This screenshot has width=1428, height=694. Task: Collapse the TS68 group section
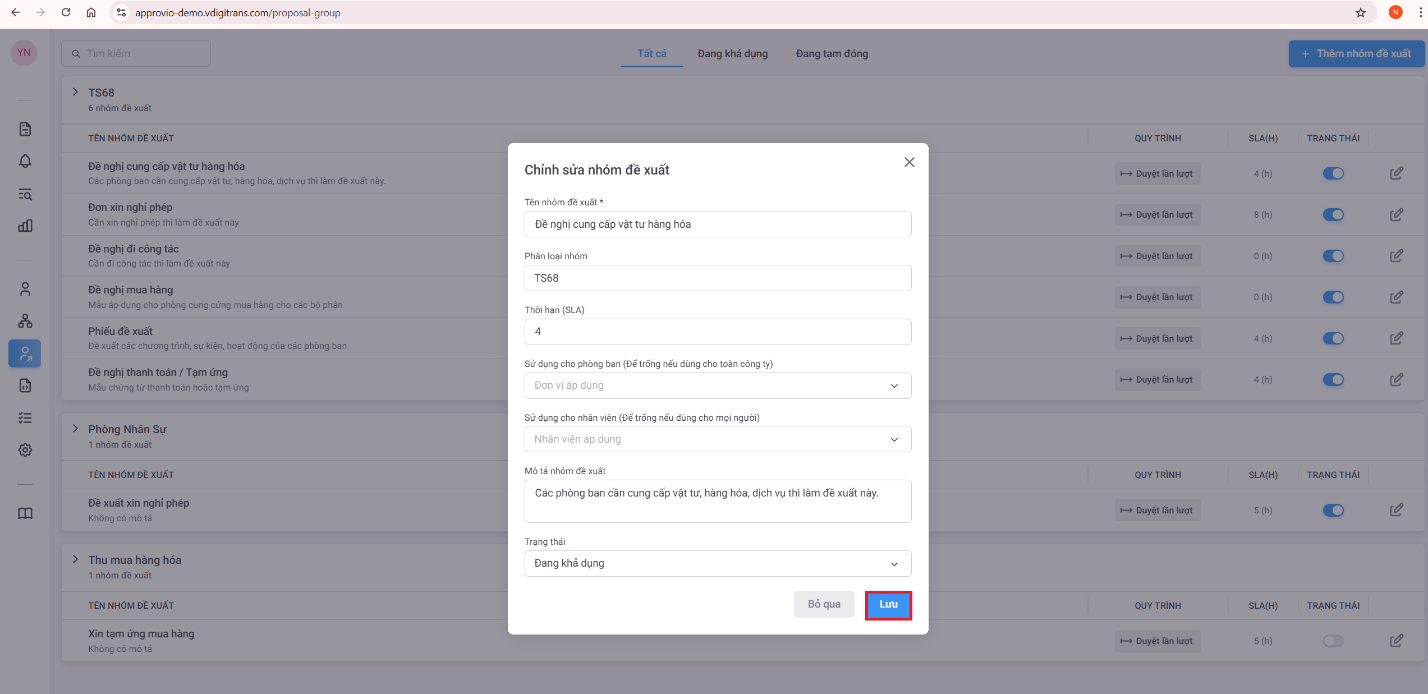[x=75, y=92]
